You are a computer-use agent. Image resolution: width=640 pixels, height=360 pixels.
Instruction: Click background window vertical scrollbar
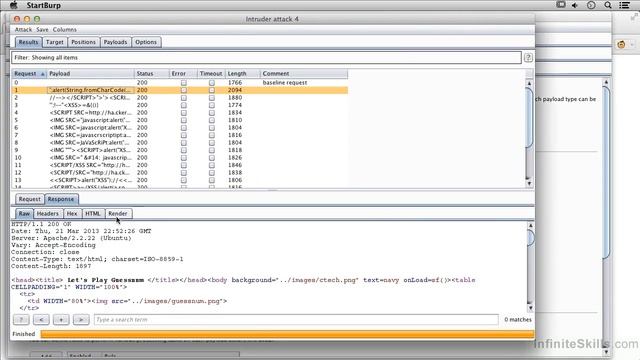tap(606, 216)
